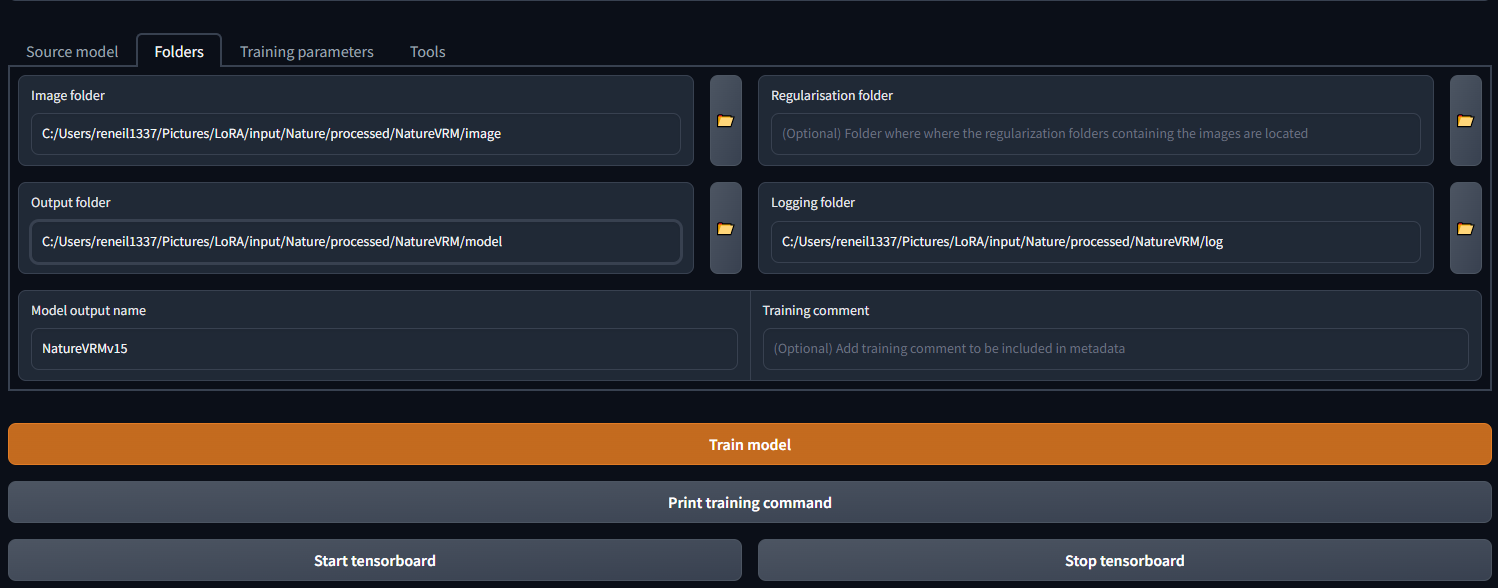The image size is (1498, 588).
Task: Open folder picker for Regularisation folder
Action: coord(1465,121)
